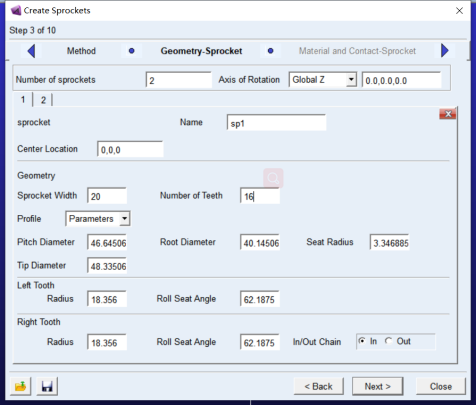The height and width of the screenshot is (405, 476).
Task: Click the 'Geometry' section label
Action: [36, 176]
